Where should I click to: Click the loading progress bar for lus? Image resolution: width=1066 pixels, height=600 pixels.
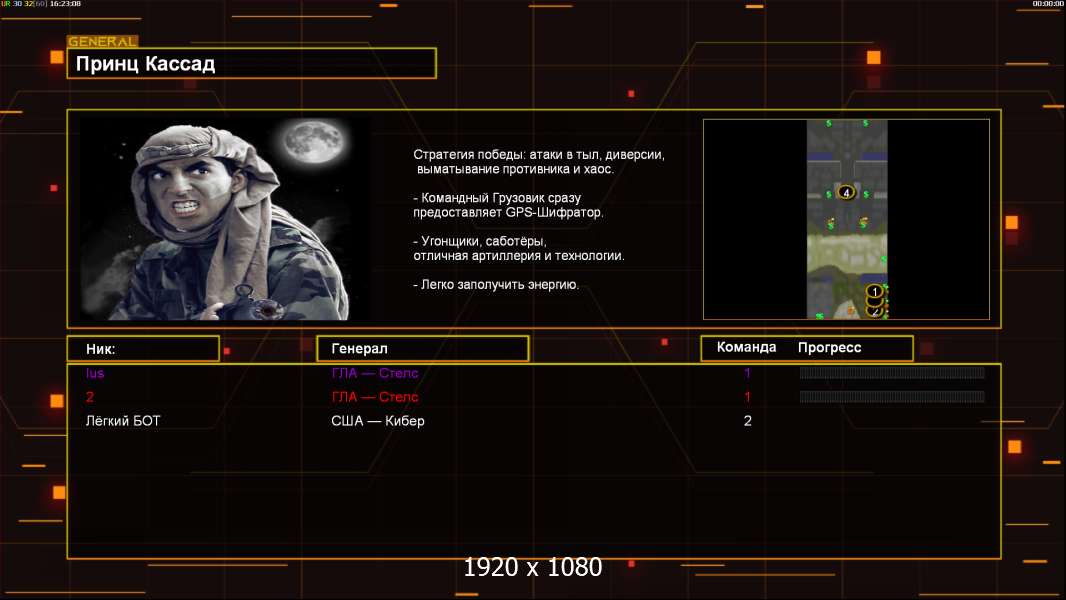click(892, 372)
